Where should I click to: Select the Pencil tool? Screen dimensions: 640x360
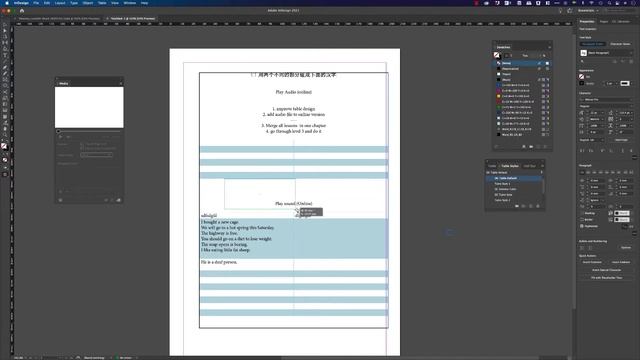[x=5, y=74]
